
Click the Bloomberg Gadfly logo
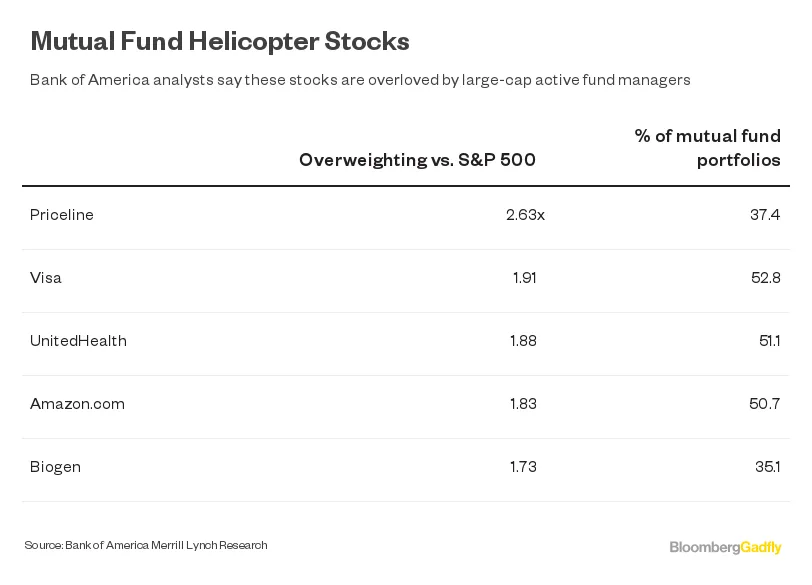[x=725, y=547]
